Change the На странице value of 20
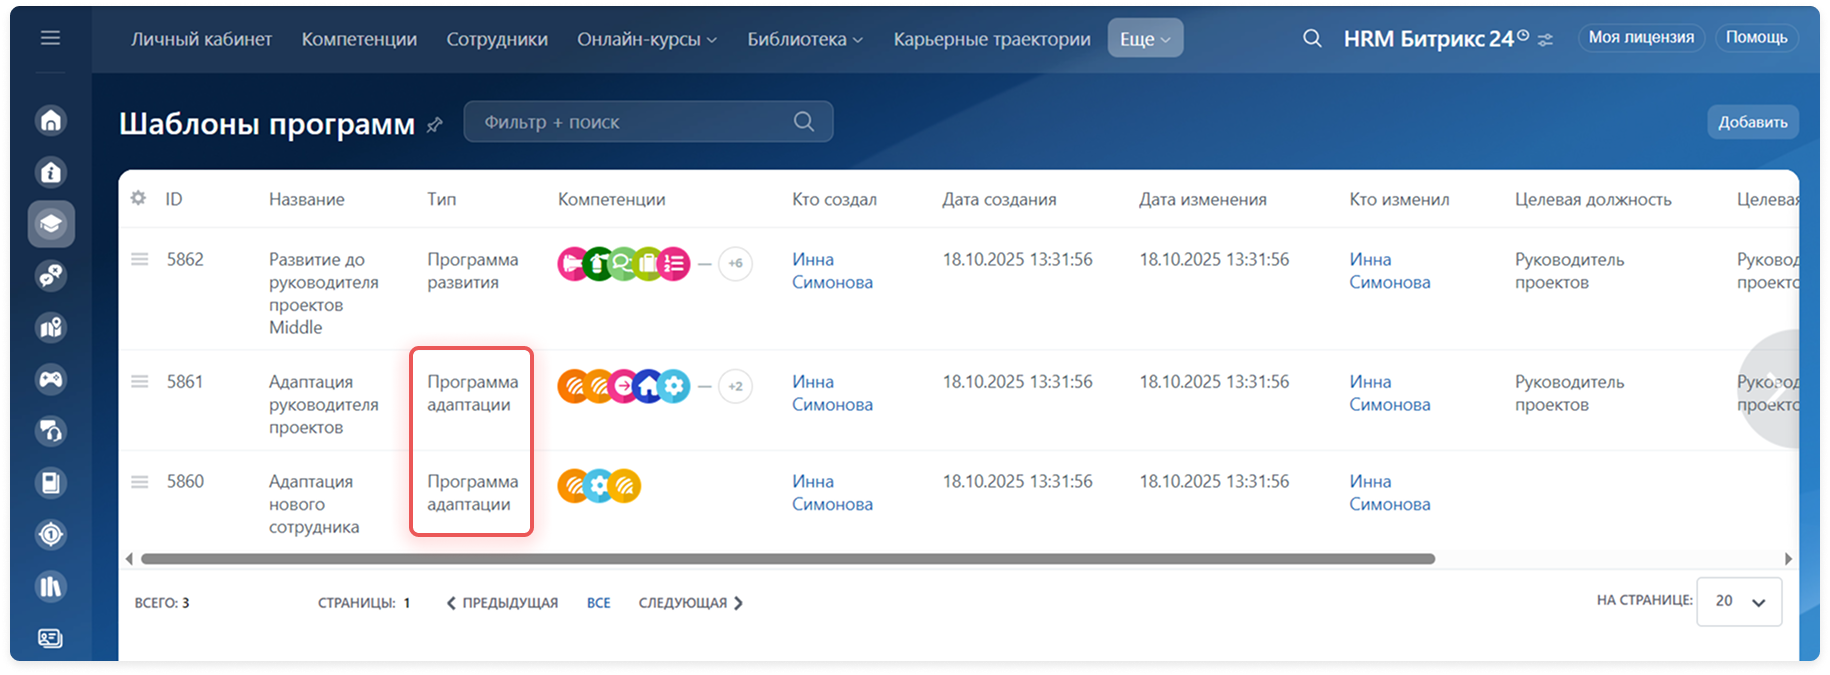Screen dimensions: 1830x675 coord(1738,601)
